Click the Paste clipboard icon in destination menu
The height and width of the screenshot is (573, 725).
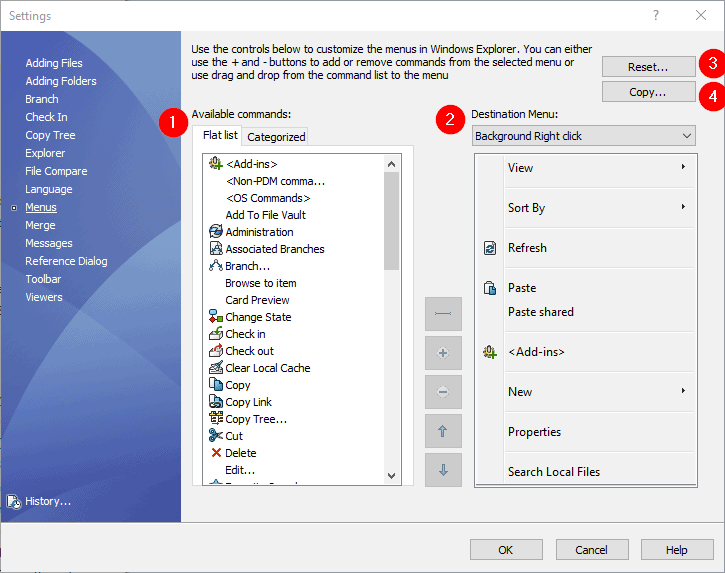pyautogui.click(x=490, y=288)
